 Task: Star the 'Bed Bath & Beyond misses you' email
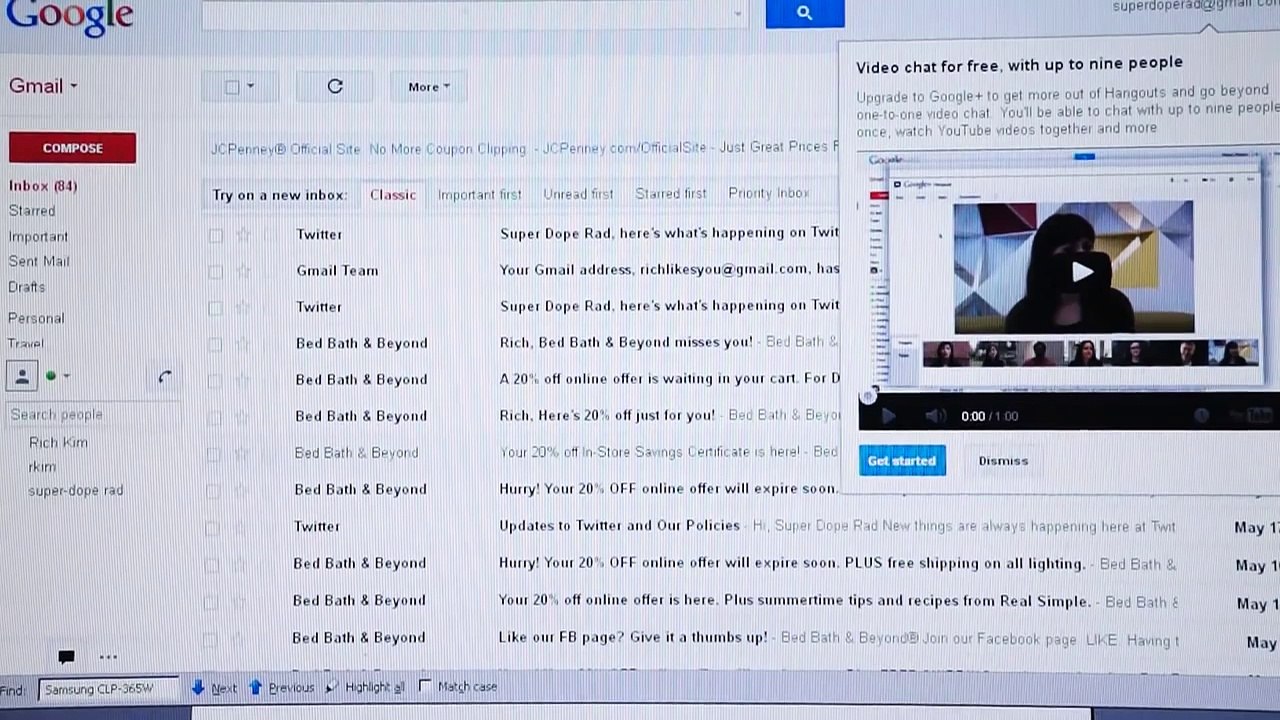click(243, 344)
